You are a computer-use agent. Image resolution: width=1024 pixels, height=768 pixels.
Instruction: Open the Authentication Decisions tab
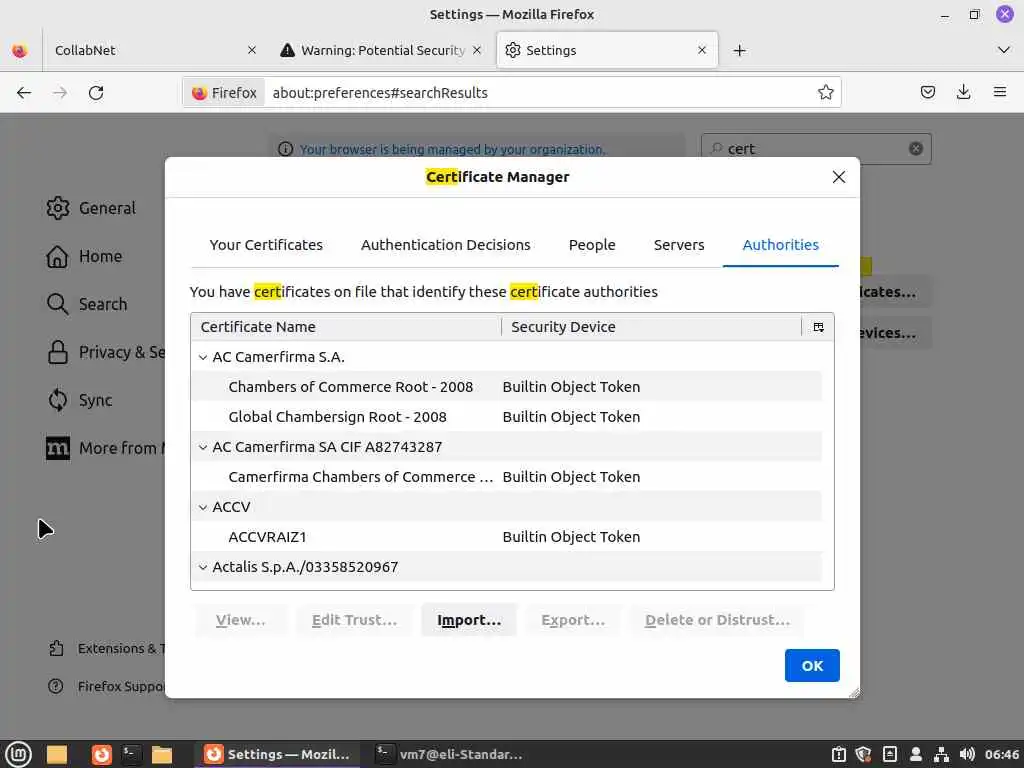coord(445,245)
